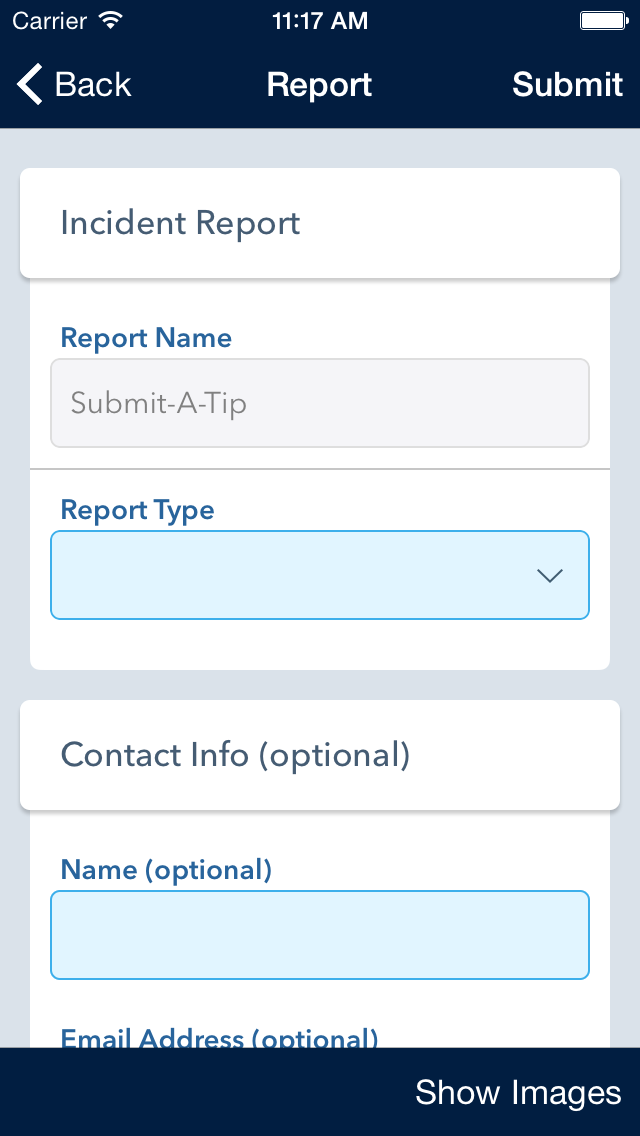
Task: Focus the Name (optional) text field
Action: pos(320,935)
